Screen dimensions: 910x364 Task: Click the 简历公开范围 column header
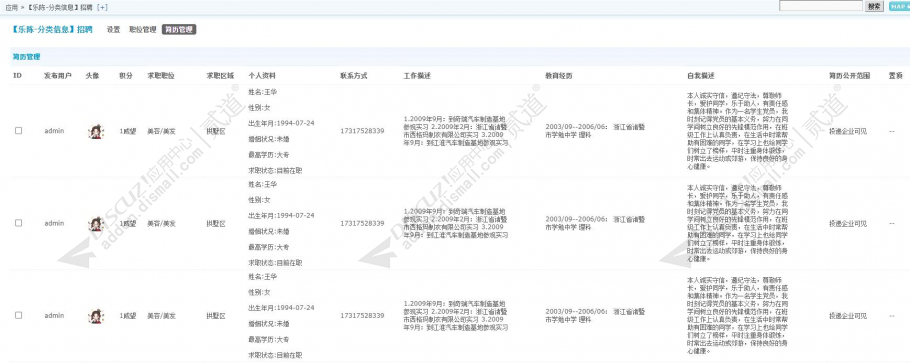click(x=850, y=76)
